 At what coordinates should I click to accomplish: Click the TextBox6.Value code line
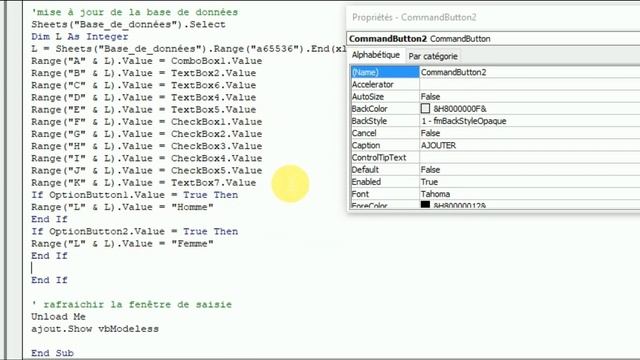point(144,85)
